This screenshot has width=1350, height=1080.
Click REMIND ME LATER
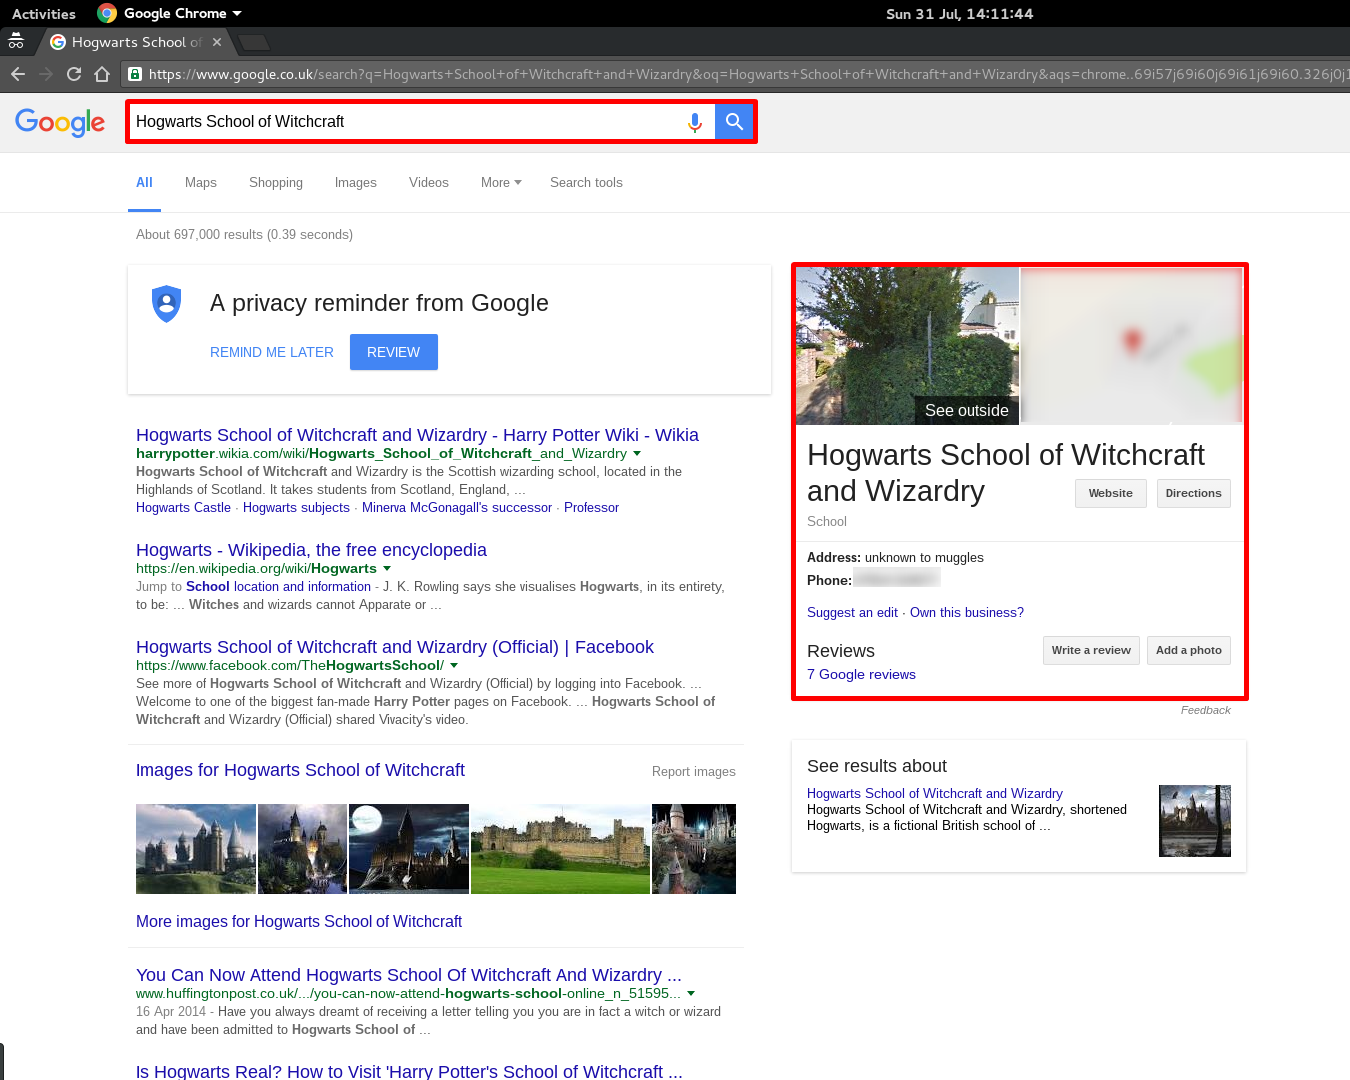(272, 352)
